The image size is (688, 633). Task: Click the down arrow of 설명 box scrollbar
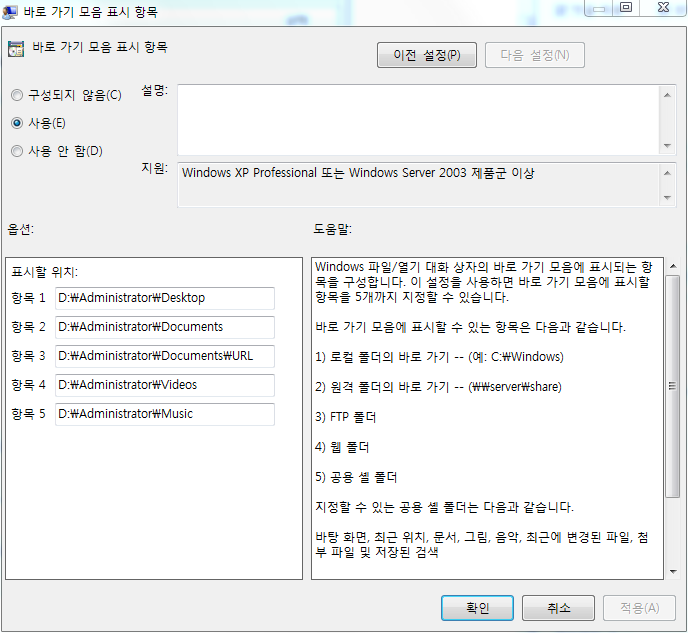coord(667,146)
